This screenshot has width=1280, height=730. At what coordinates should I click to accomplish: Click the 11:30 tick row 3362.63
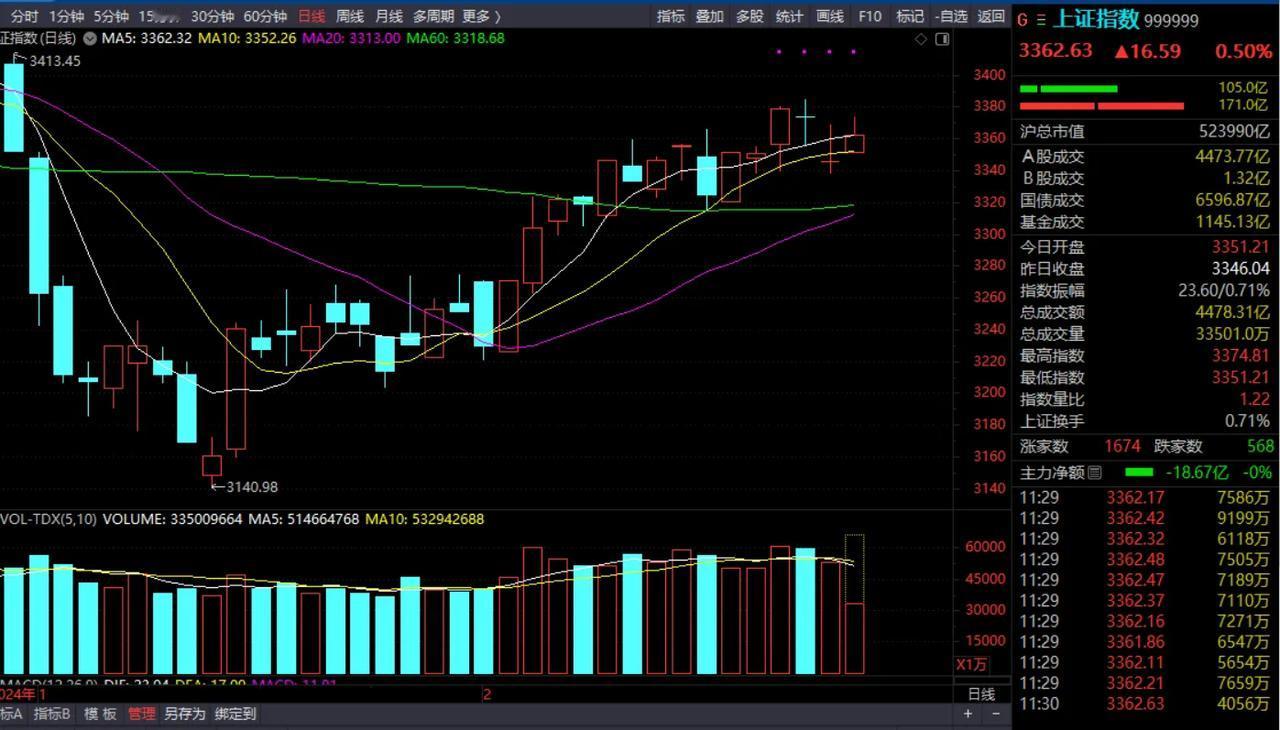pyautogui.click(x=1145, y=704)
